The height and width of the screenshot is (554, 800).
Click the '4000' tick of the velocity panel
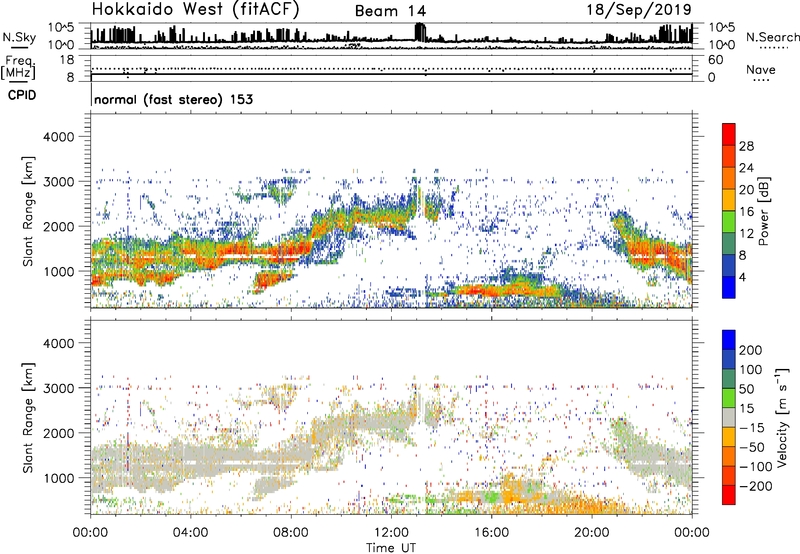coord(58,343)
